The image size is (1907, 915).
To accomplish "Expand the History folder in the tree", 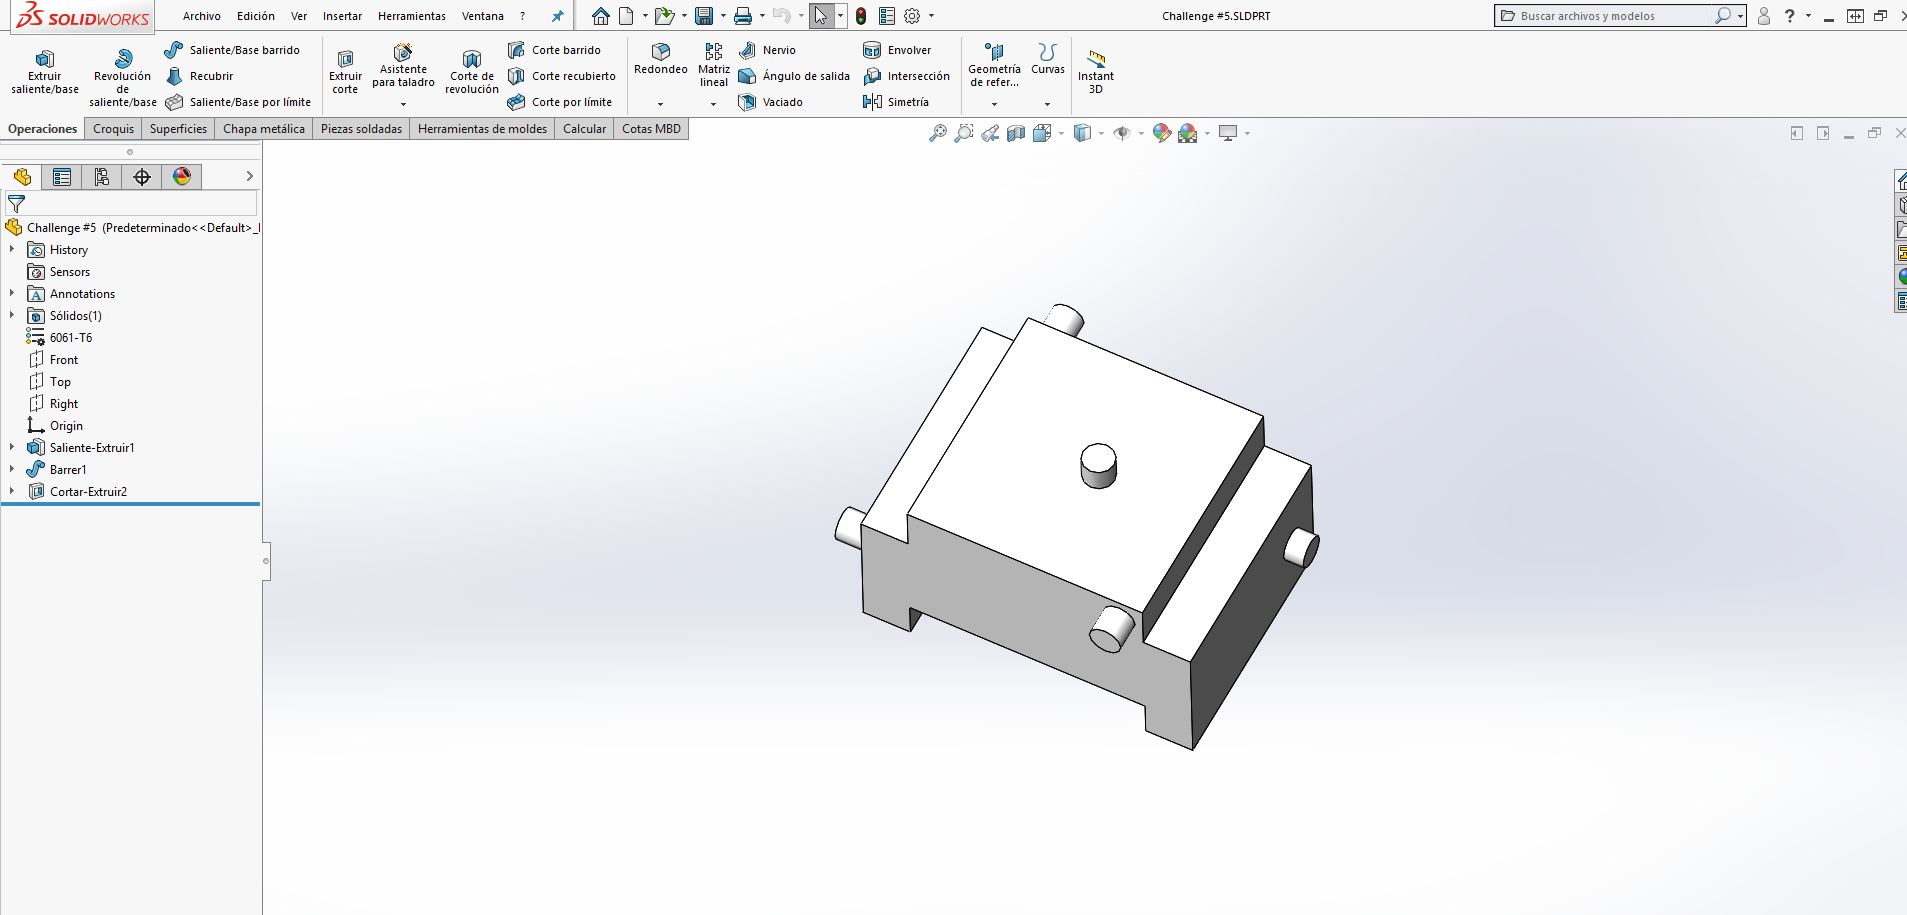I will [x=12, y=249].
